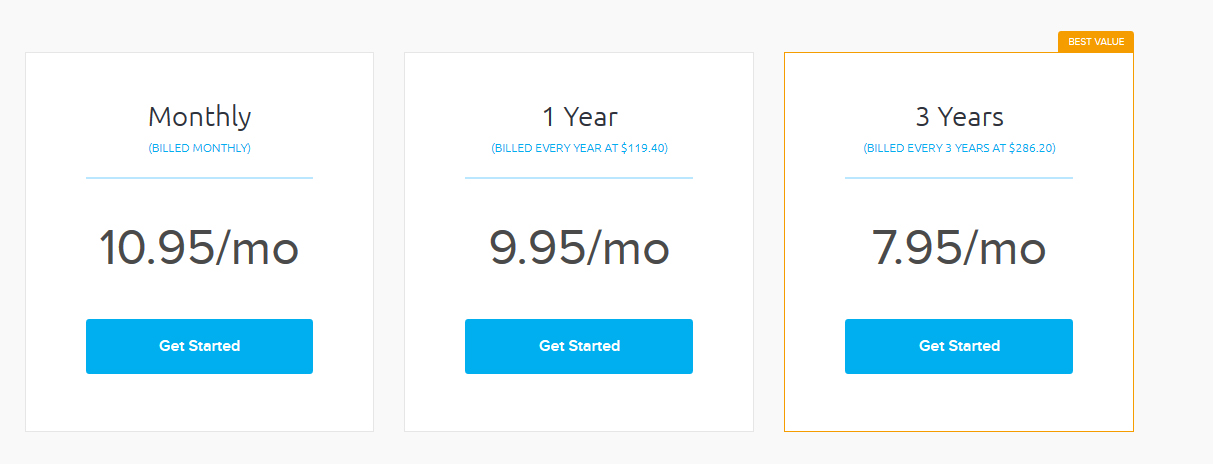This screenshot has height=464, width=1213.
Task: Click the (BILLED MONTHLY) note
Action: point(199,148)
